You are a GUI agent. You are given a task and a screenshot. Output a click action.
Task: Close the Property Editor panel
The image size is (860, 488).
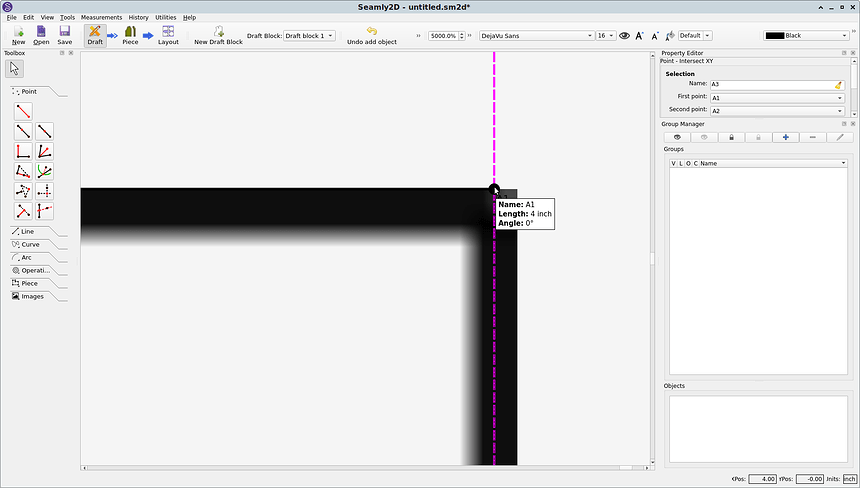[x=853, y=53]
